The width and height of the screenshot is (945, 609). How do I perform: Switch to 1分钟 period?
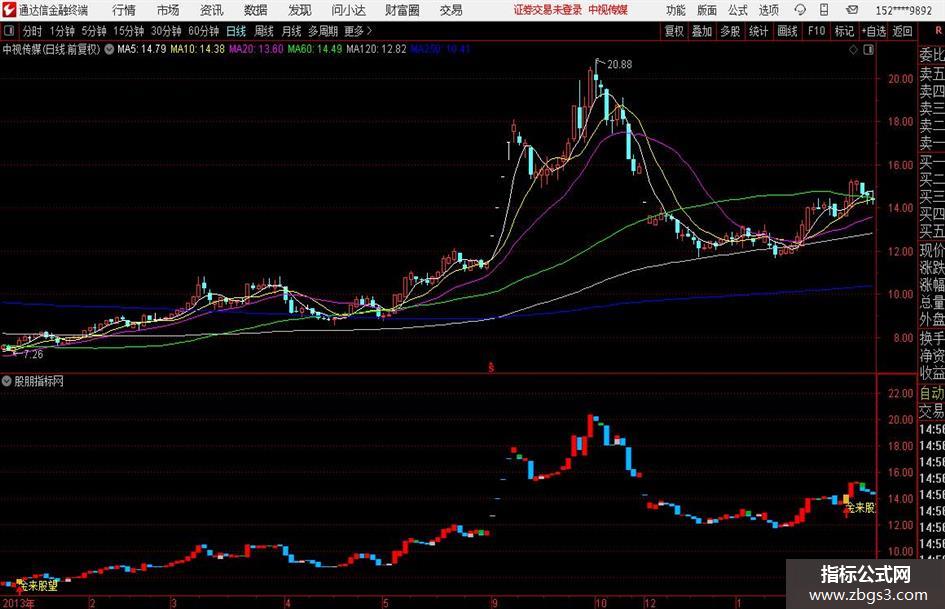coord(62,31)
